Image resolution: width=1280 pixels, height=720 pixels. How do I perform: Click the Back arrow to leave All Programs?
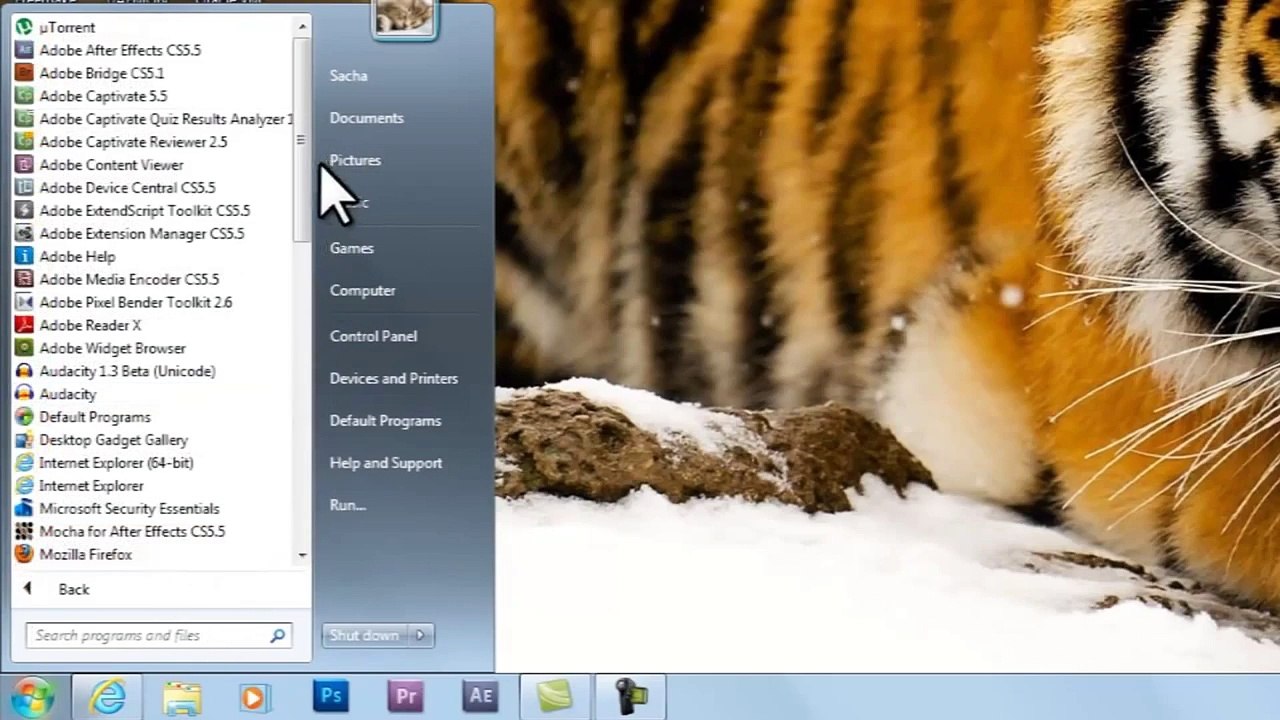coord(27,589)
